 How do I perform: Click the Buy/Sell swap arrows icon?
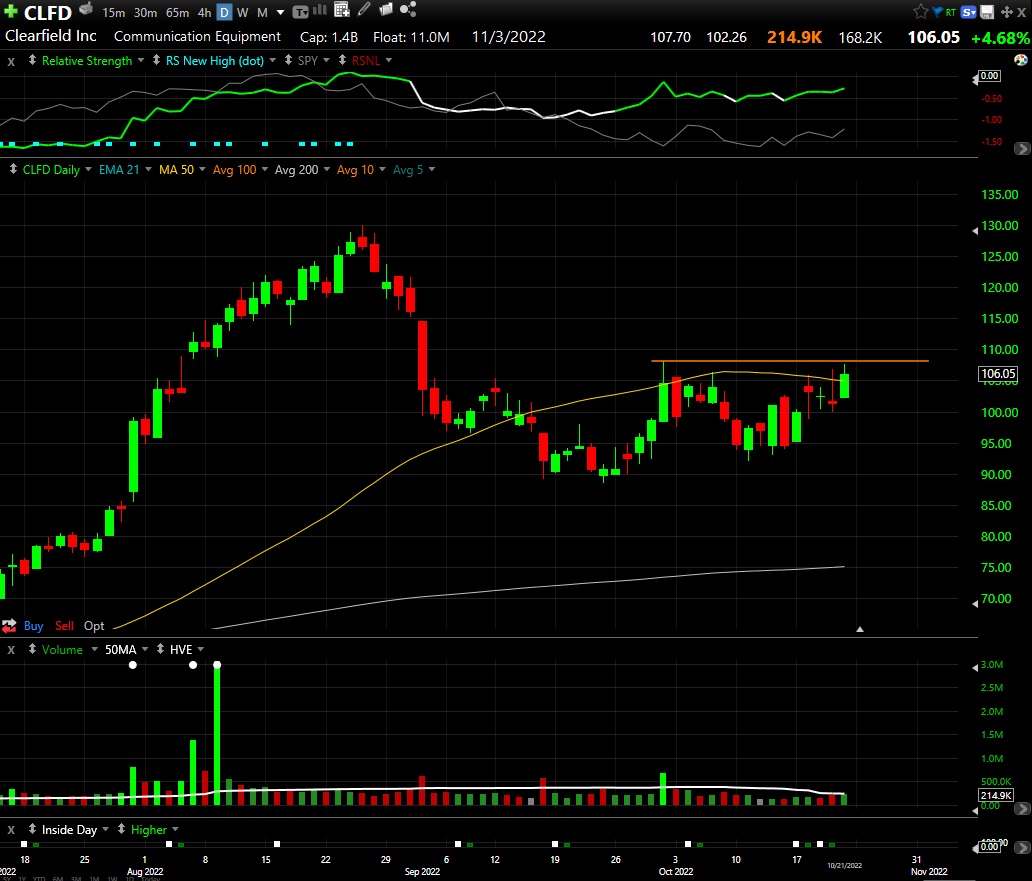(9, 626)
